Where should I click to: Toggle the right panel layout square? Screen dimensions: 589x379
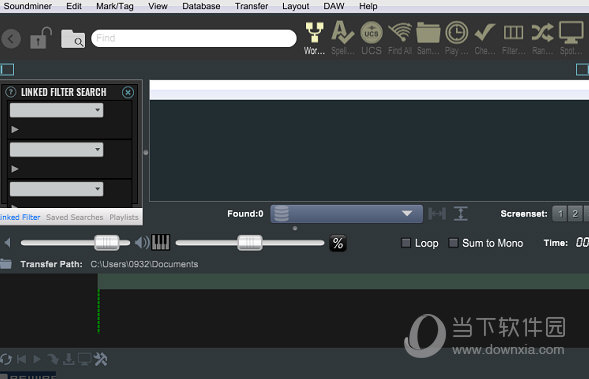[583, 69]
